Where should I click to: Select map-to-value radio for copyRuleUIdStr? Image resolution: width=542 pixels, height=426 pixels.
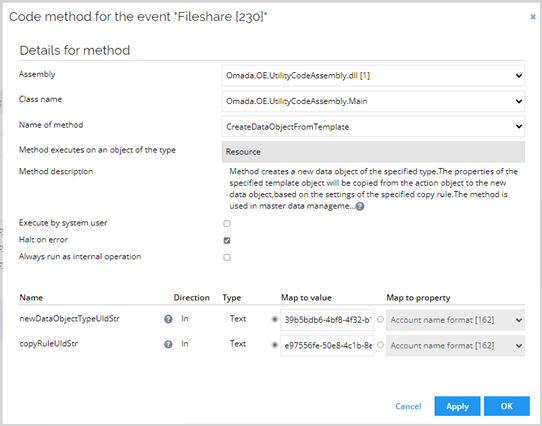275,345
